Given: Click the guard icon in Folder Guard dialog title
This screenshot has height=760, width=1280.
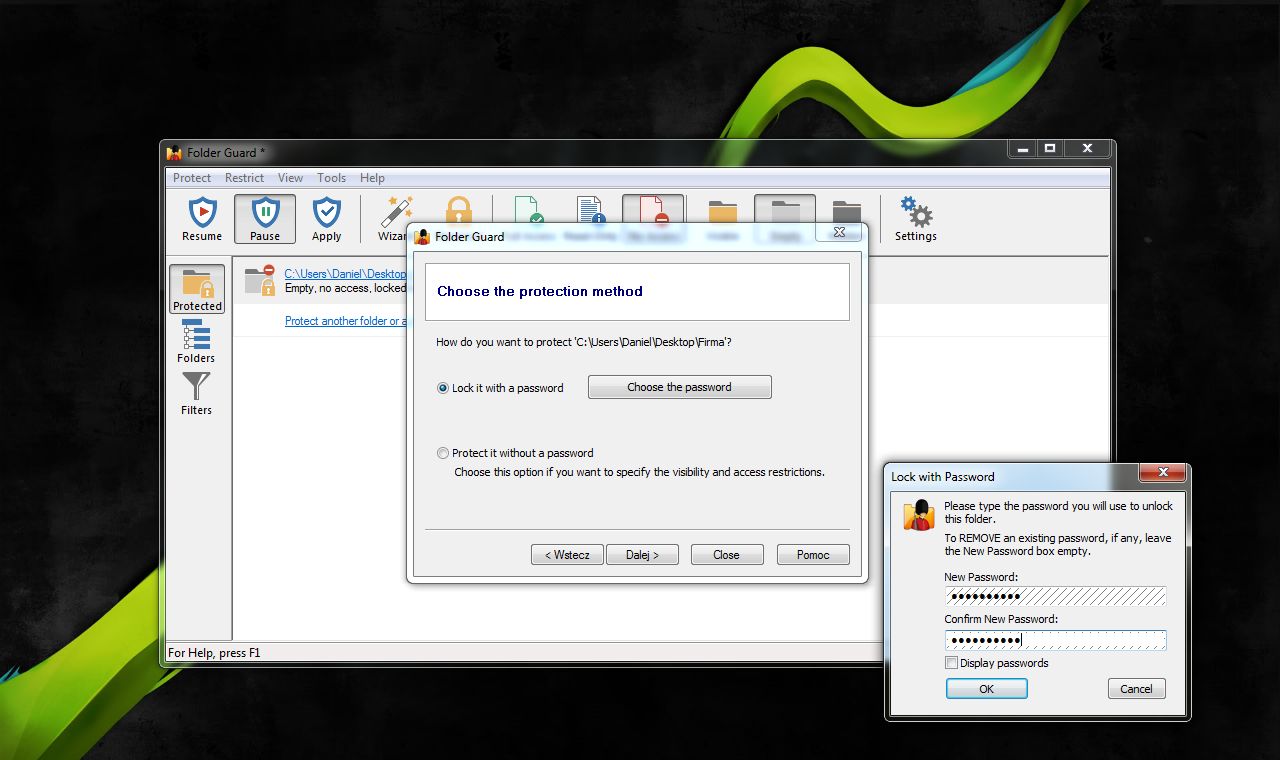Looking at the screenshot, I should (x=422, y=237).
